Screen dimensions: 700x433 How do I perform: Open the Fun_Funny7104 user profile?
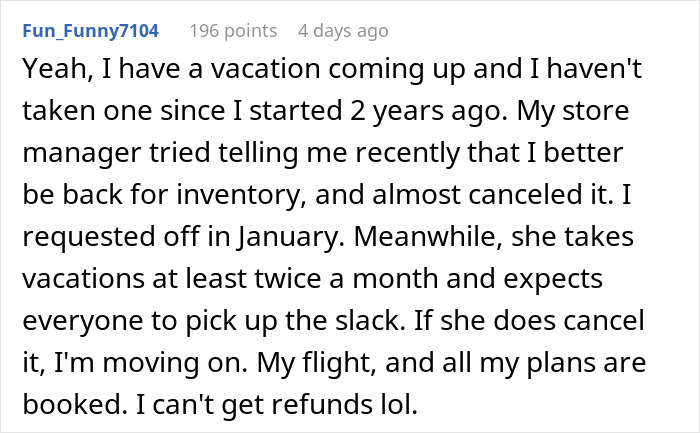[x=91, y=31]
